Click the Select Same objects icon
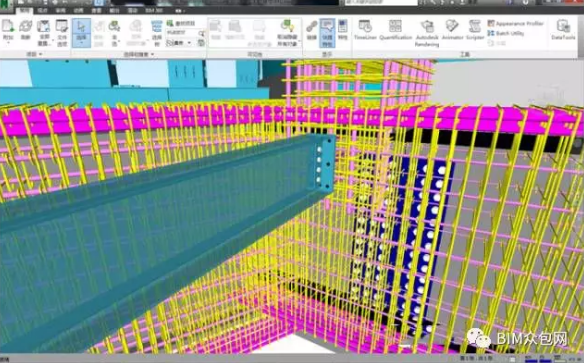This screenshot has width=584, height=363. (136, 26)
